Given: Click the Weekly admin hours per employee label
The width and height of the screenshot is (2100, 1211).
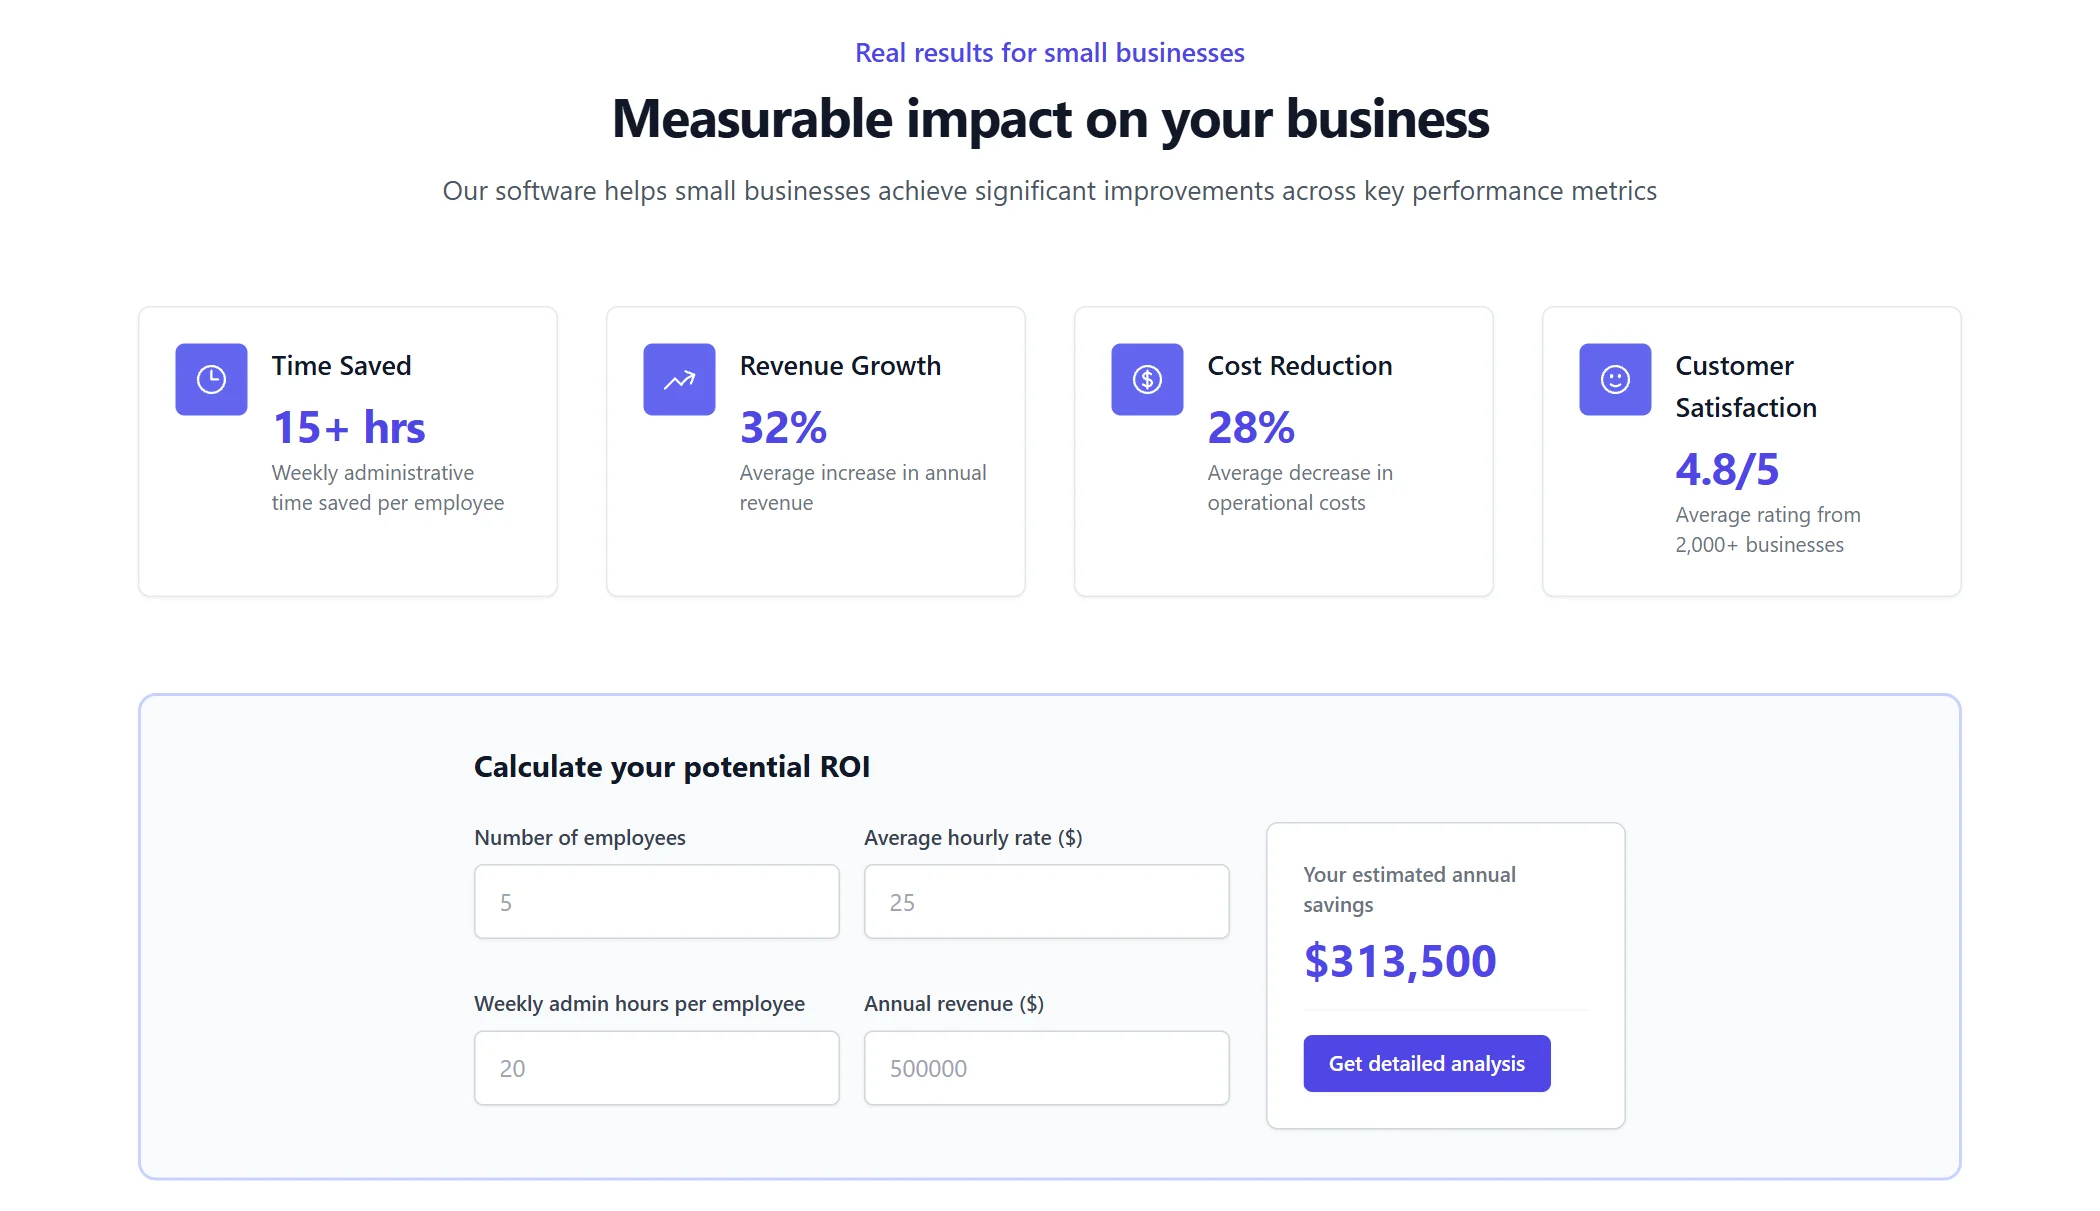Looking at the screenshot, I should point(639,1004).
